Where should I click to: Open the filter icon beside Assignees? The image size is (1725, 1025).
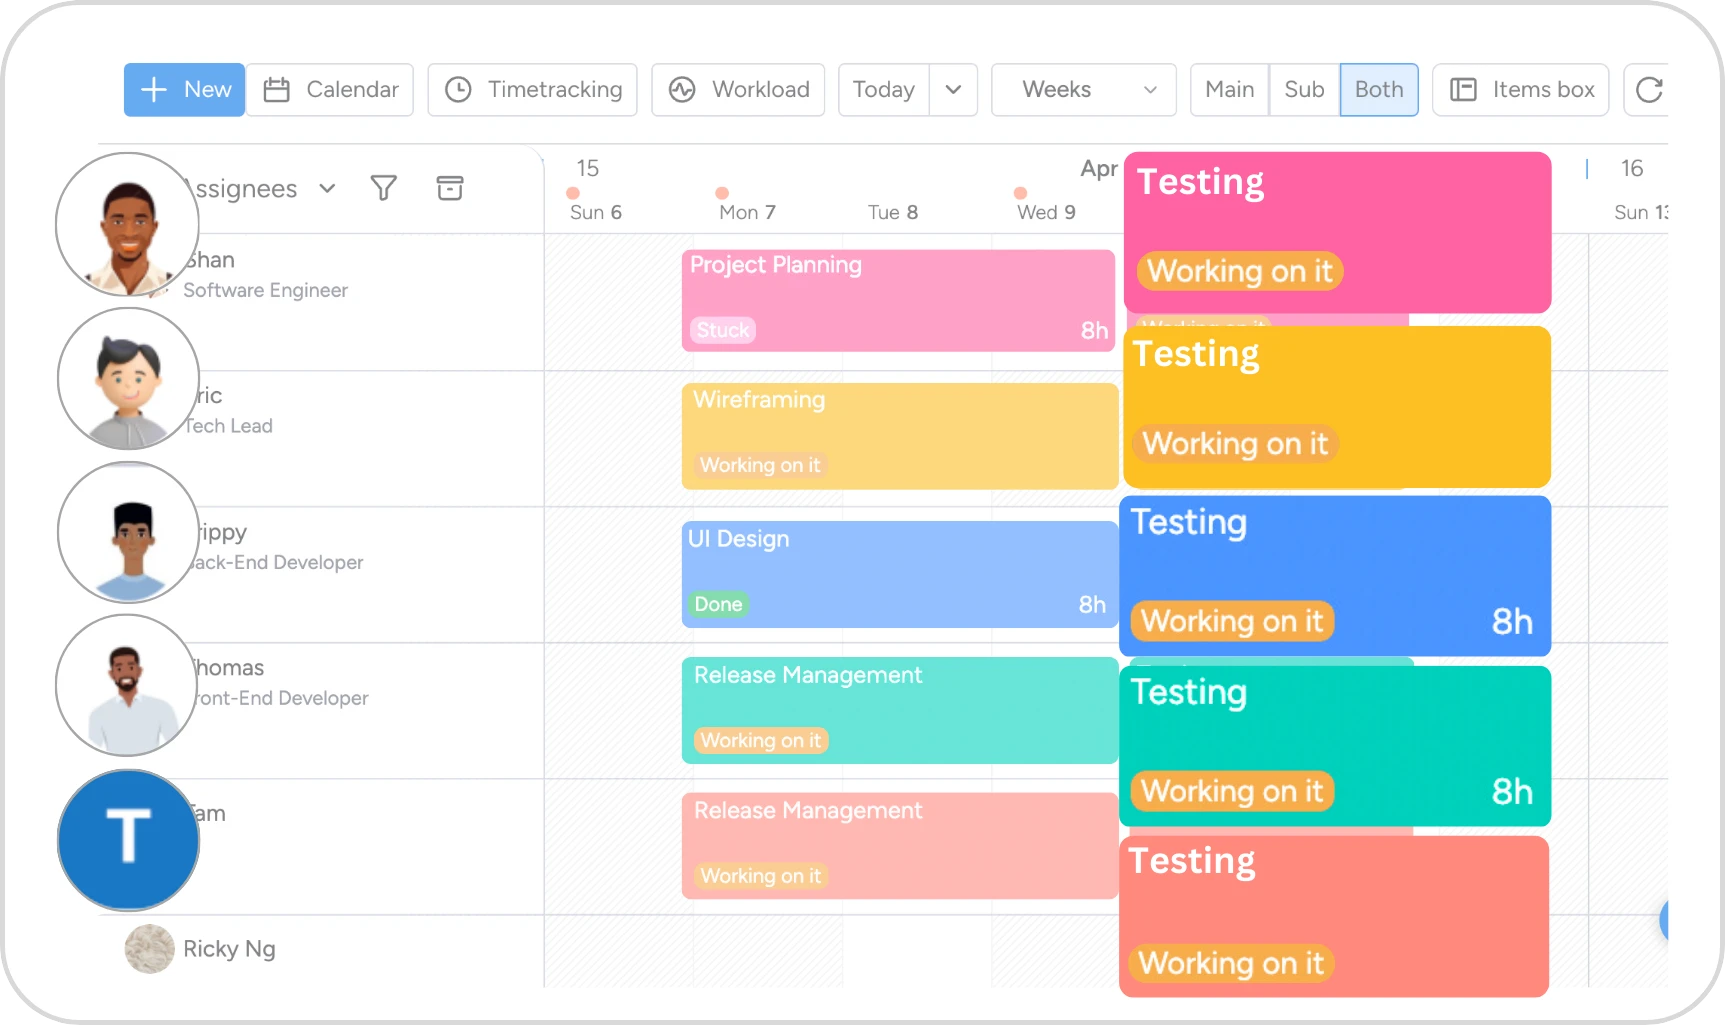(x=383, y=188)
